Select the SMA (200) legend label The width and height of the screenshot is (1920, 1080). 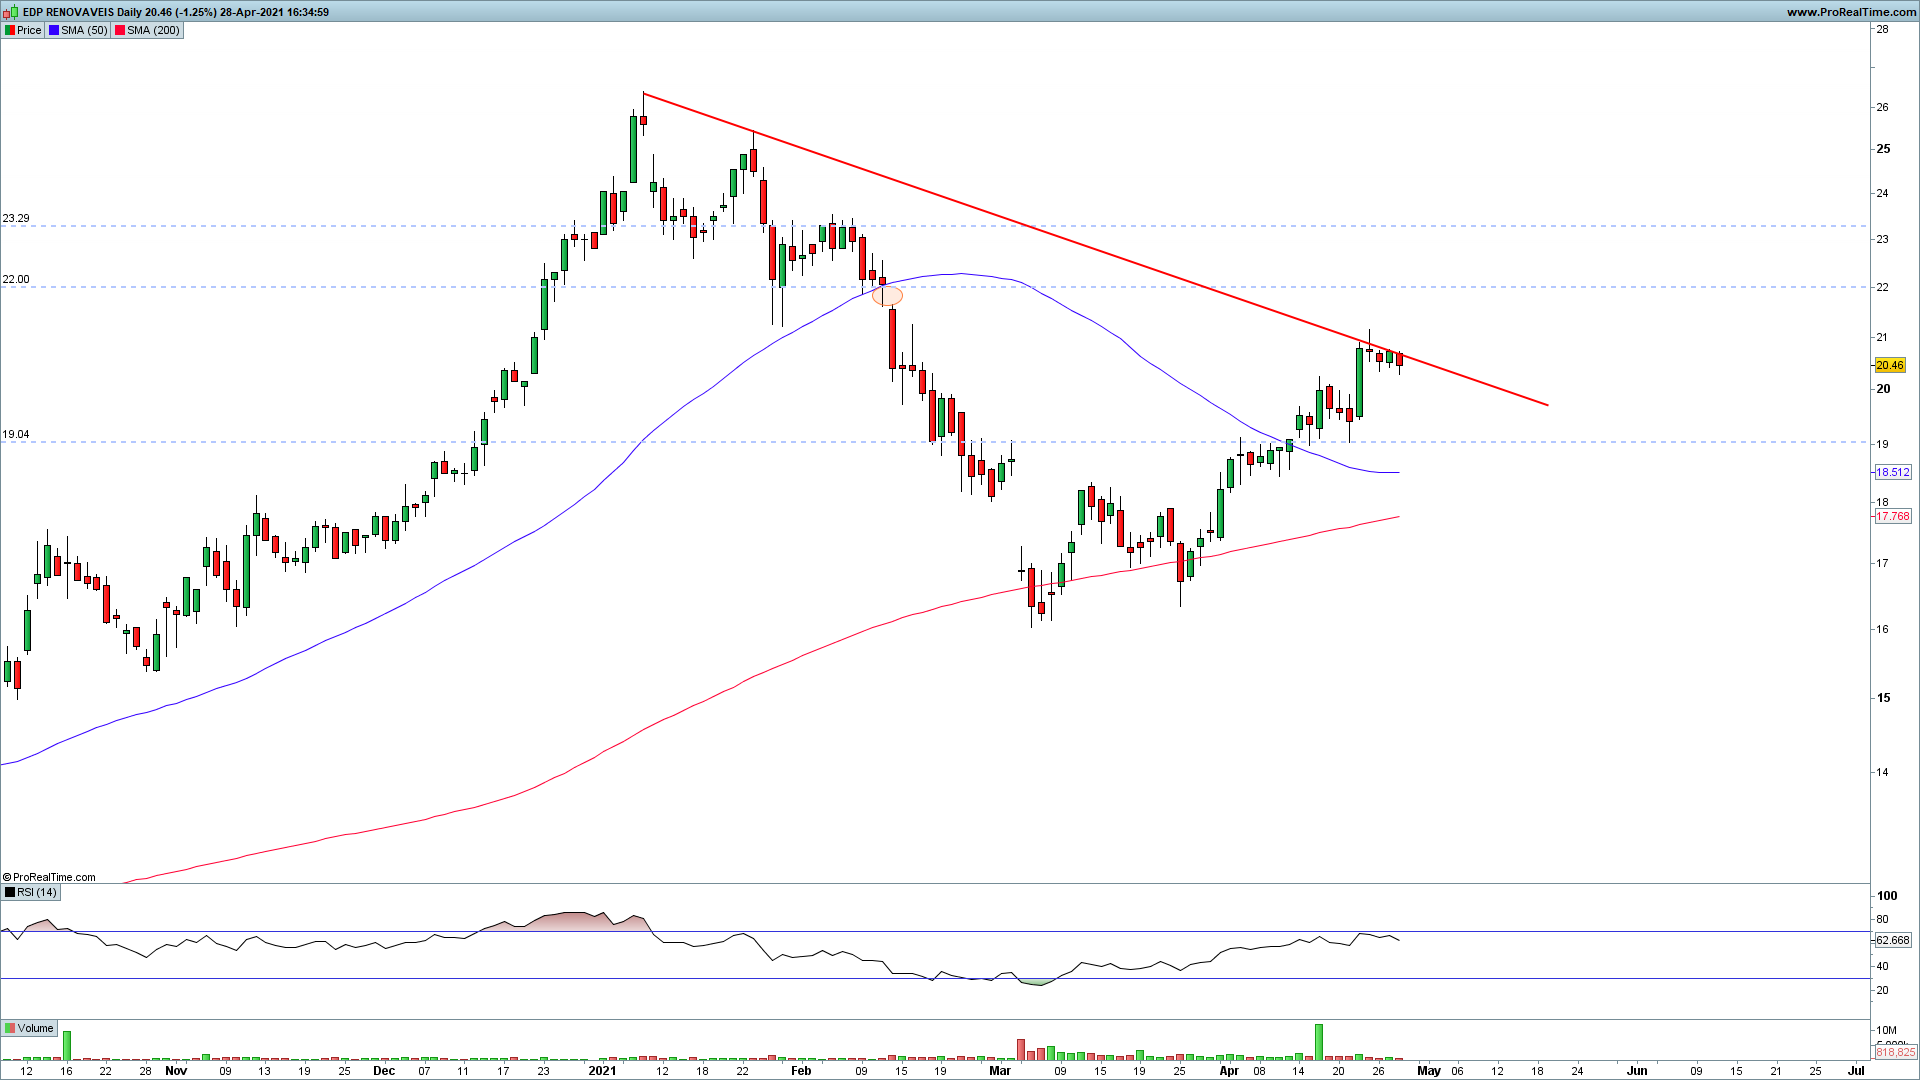(153, 30)
